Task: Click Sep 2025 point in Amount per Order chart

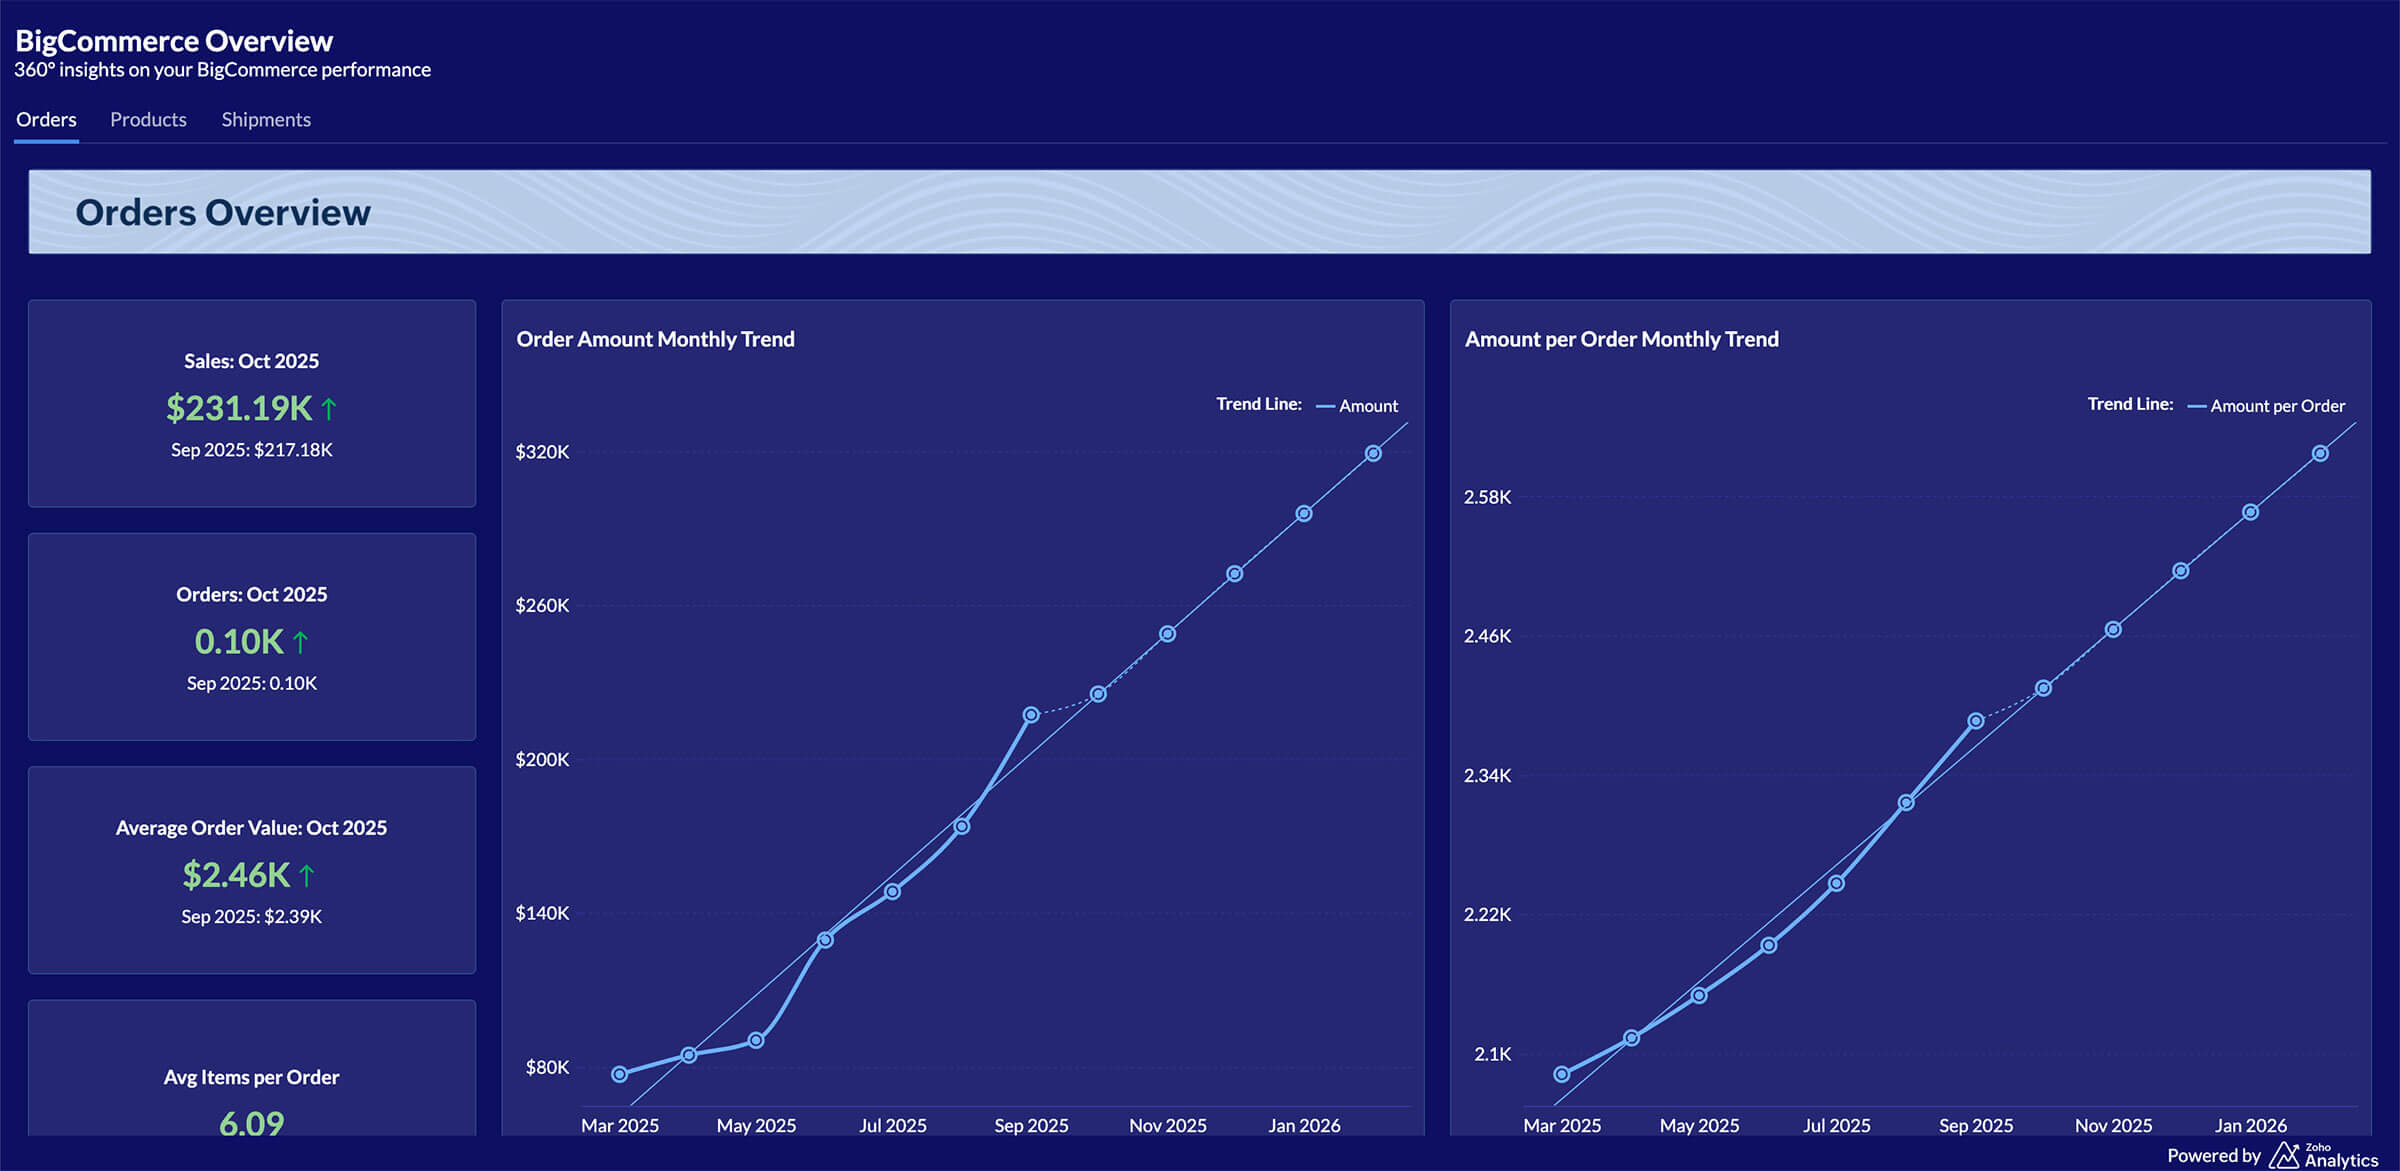Action: click(x=1975, y=721)
